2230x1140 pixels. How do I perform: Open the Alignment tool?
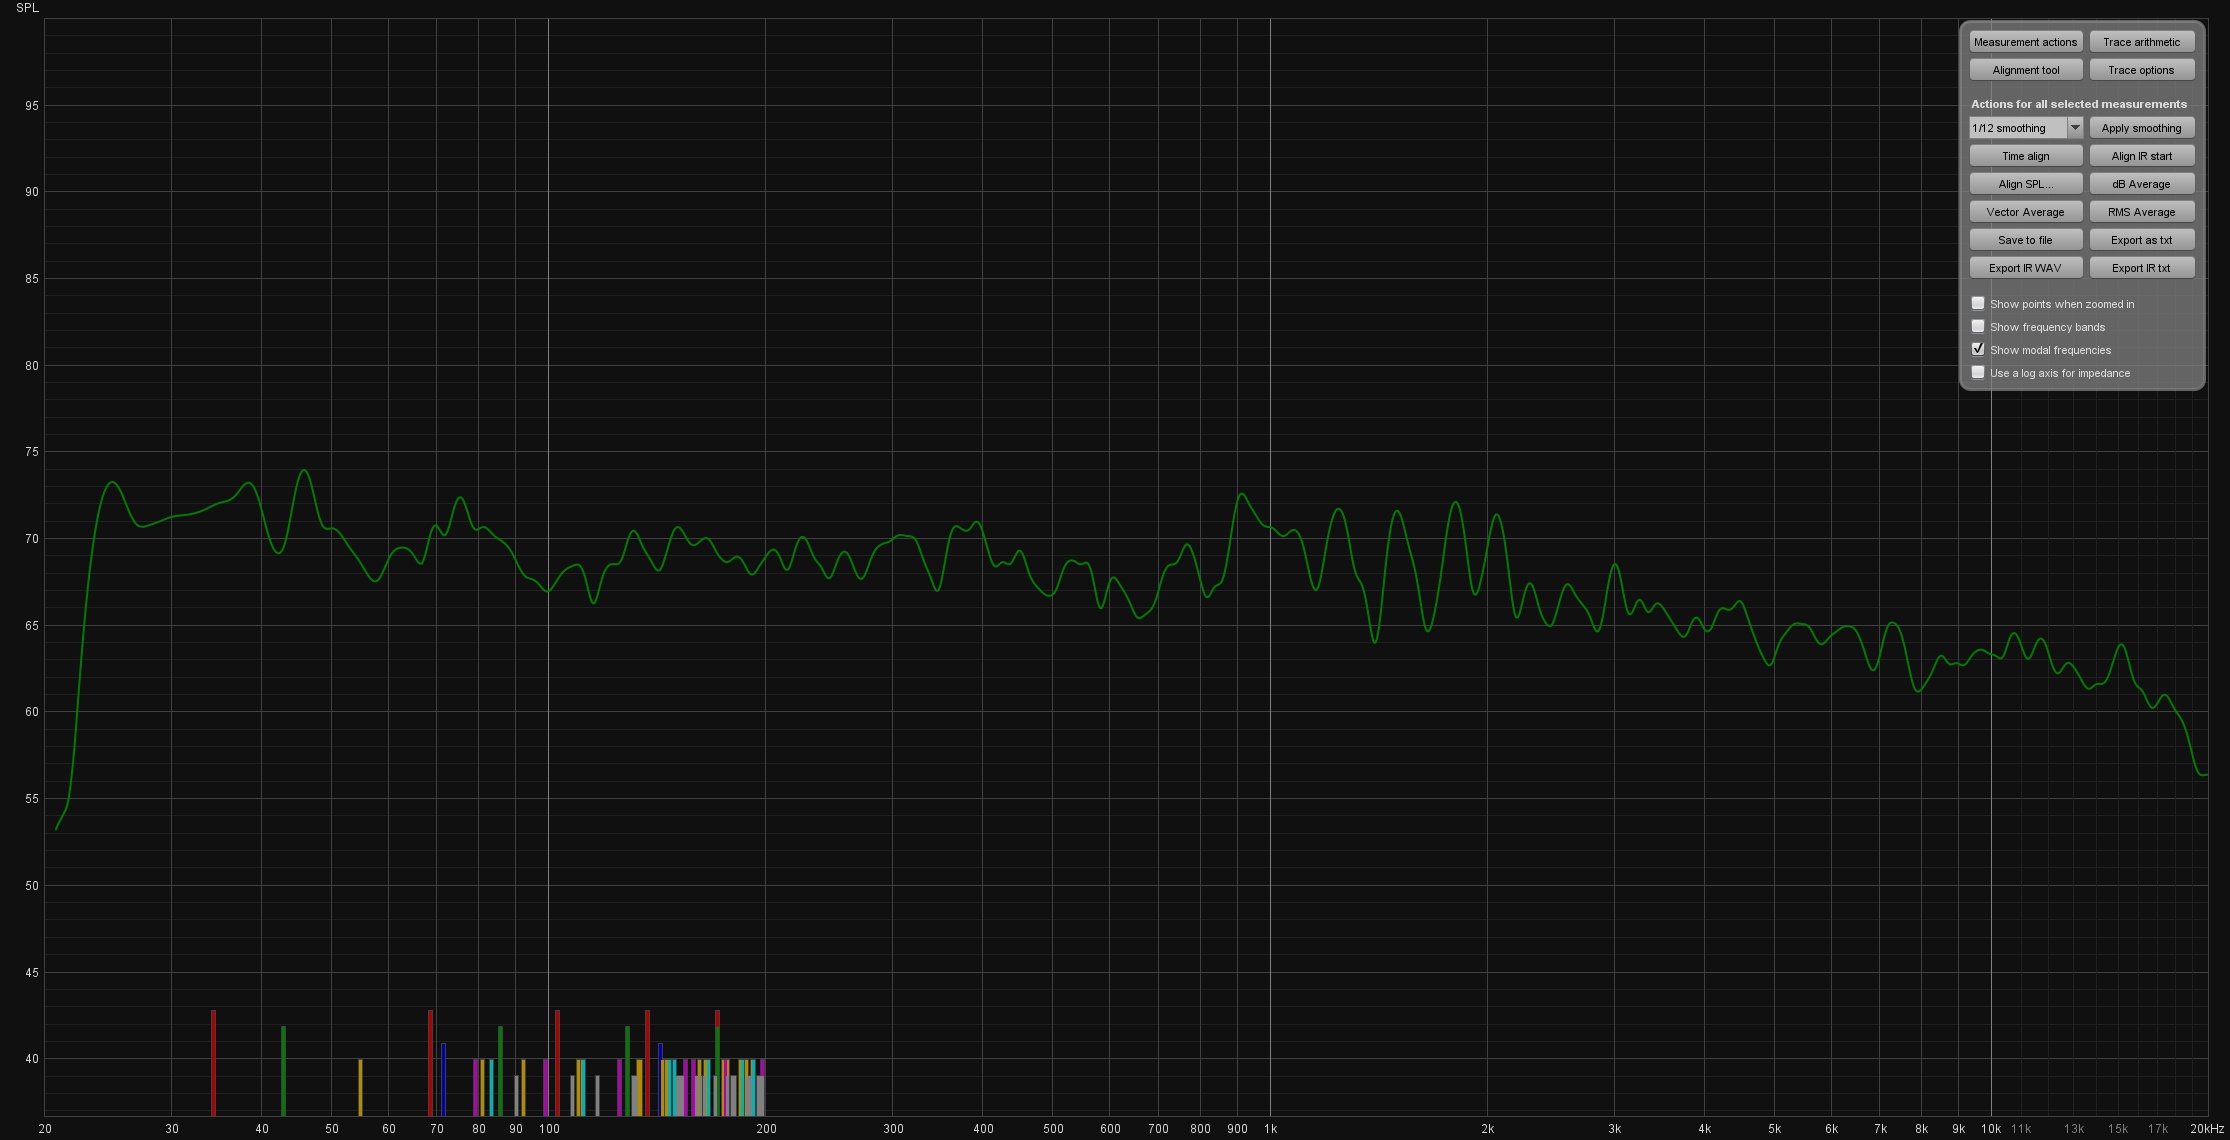(2025, 70)
